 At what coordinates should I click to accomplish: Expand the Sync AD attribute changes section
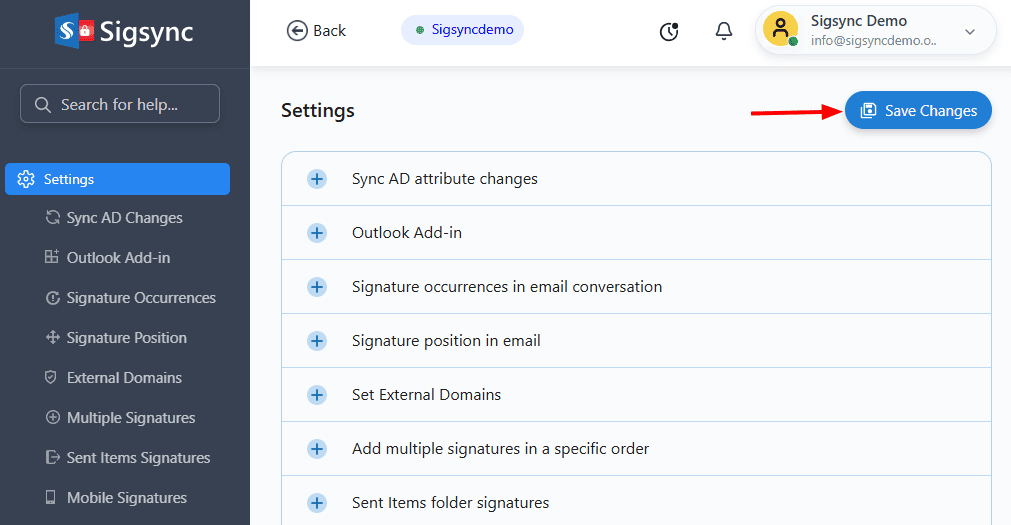317,179
